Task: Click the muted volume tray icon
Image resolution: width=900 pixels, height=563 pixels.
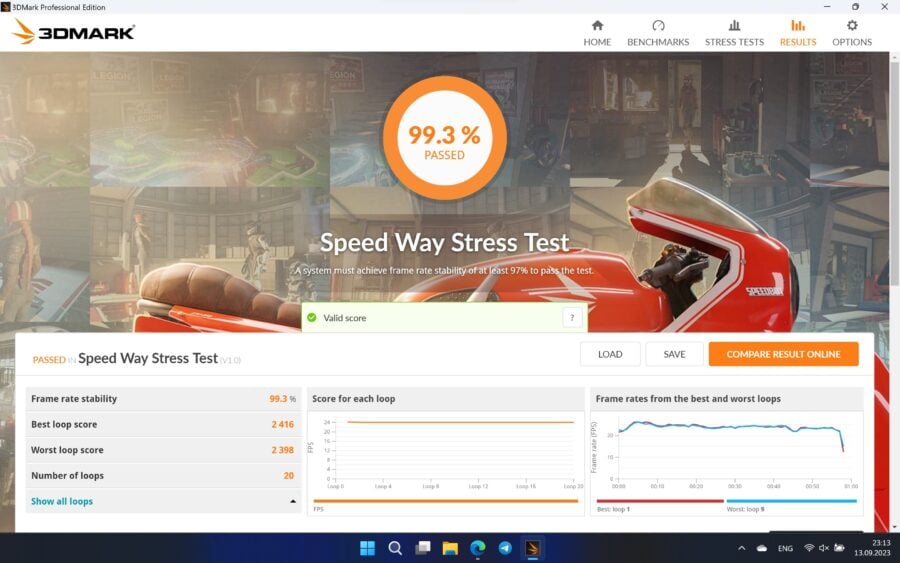Action: point(824,548)
